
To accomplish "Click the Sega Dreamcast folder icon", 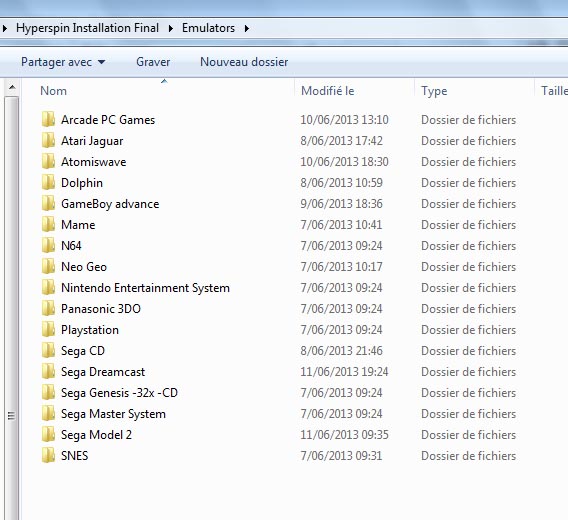I will pos(48,372).
